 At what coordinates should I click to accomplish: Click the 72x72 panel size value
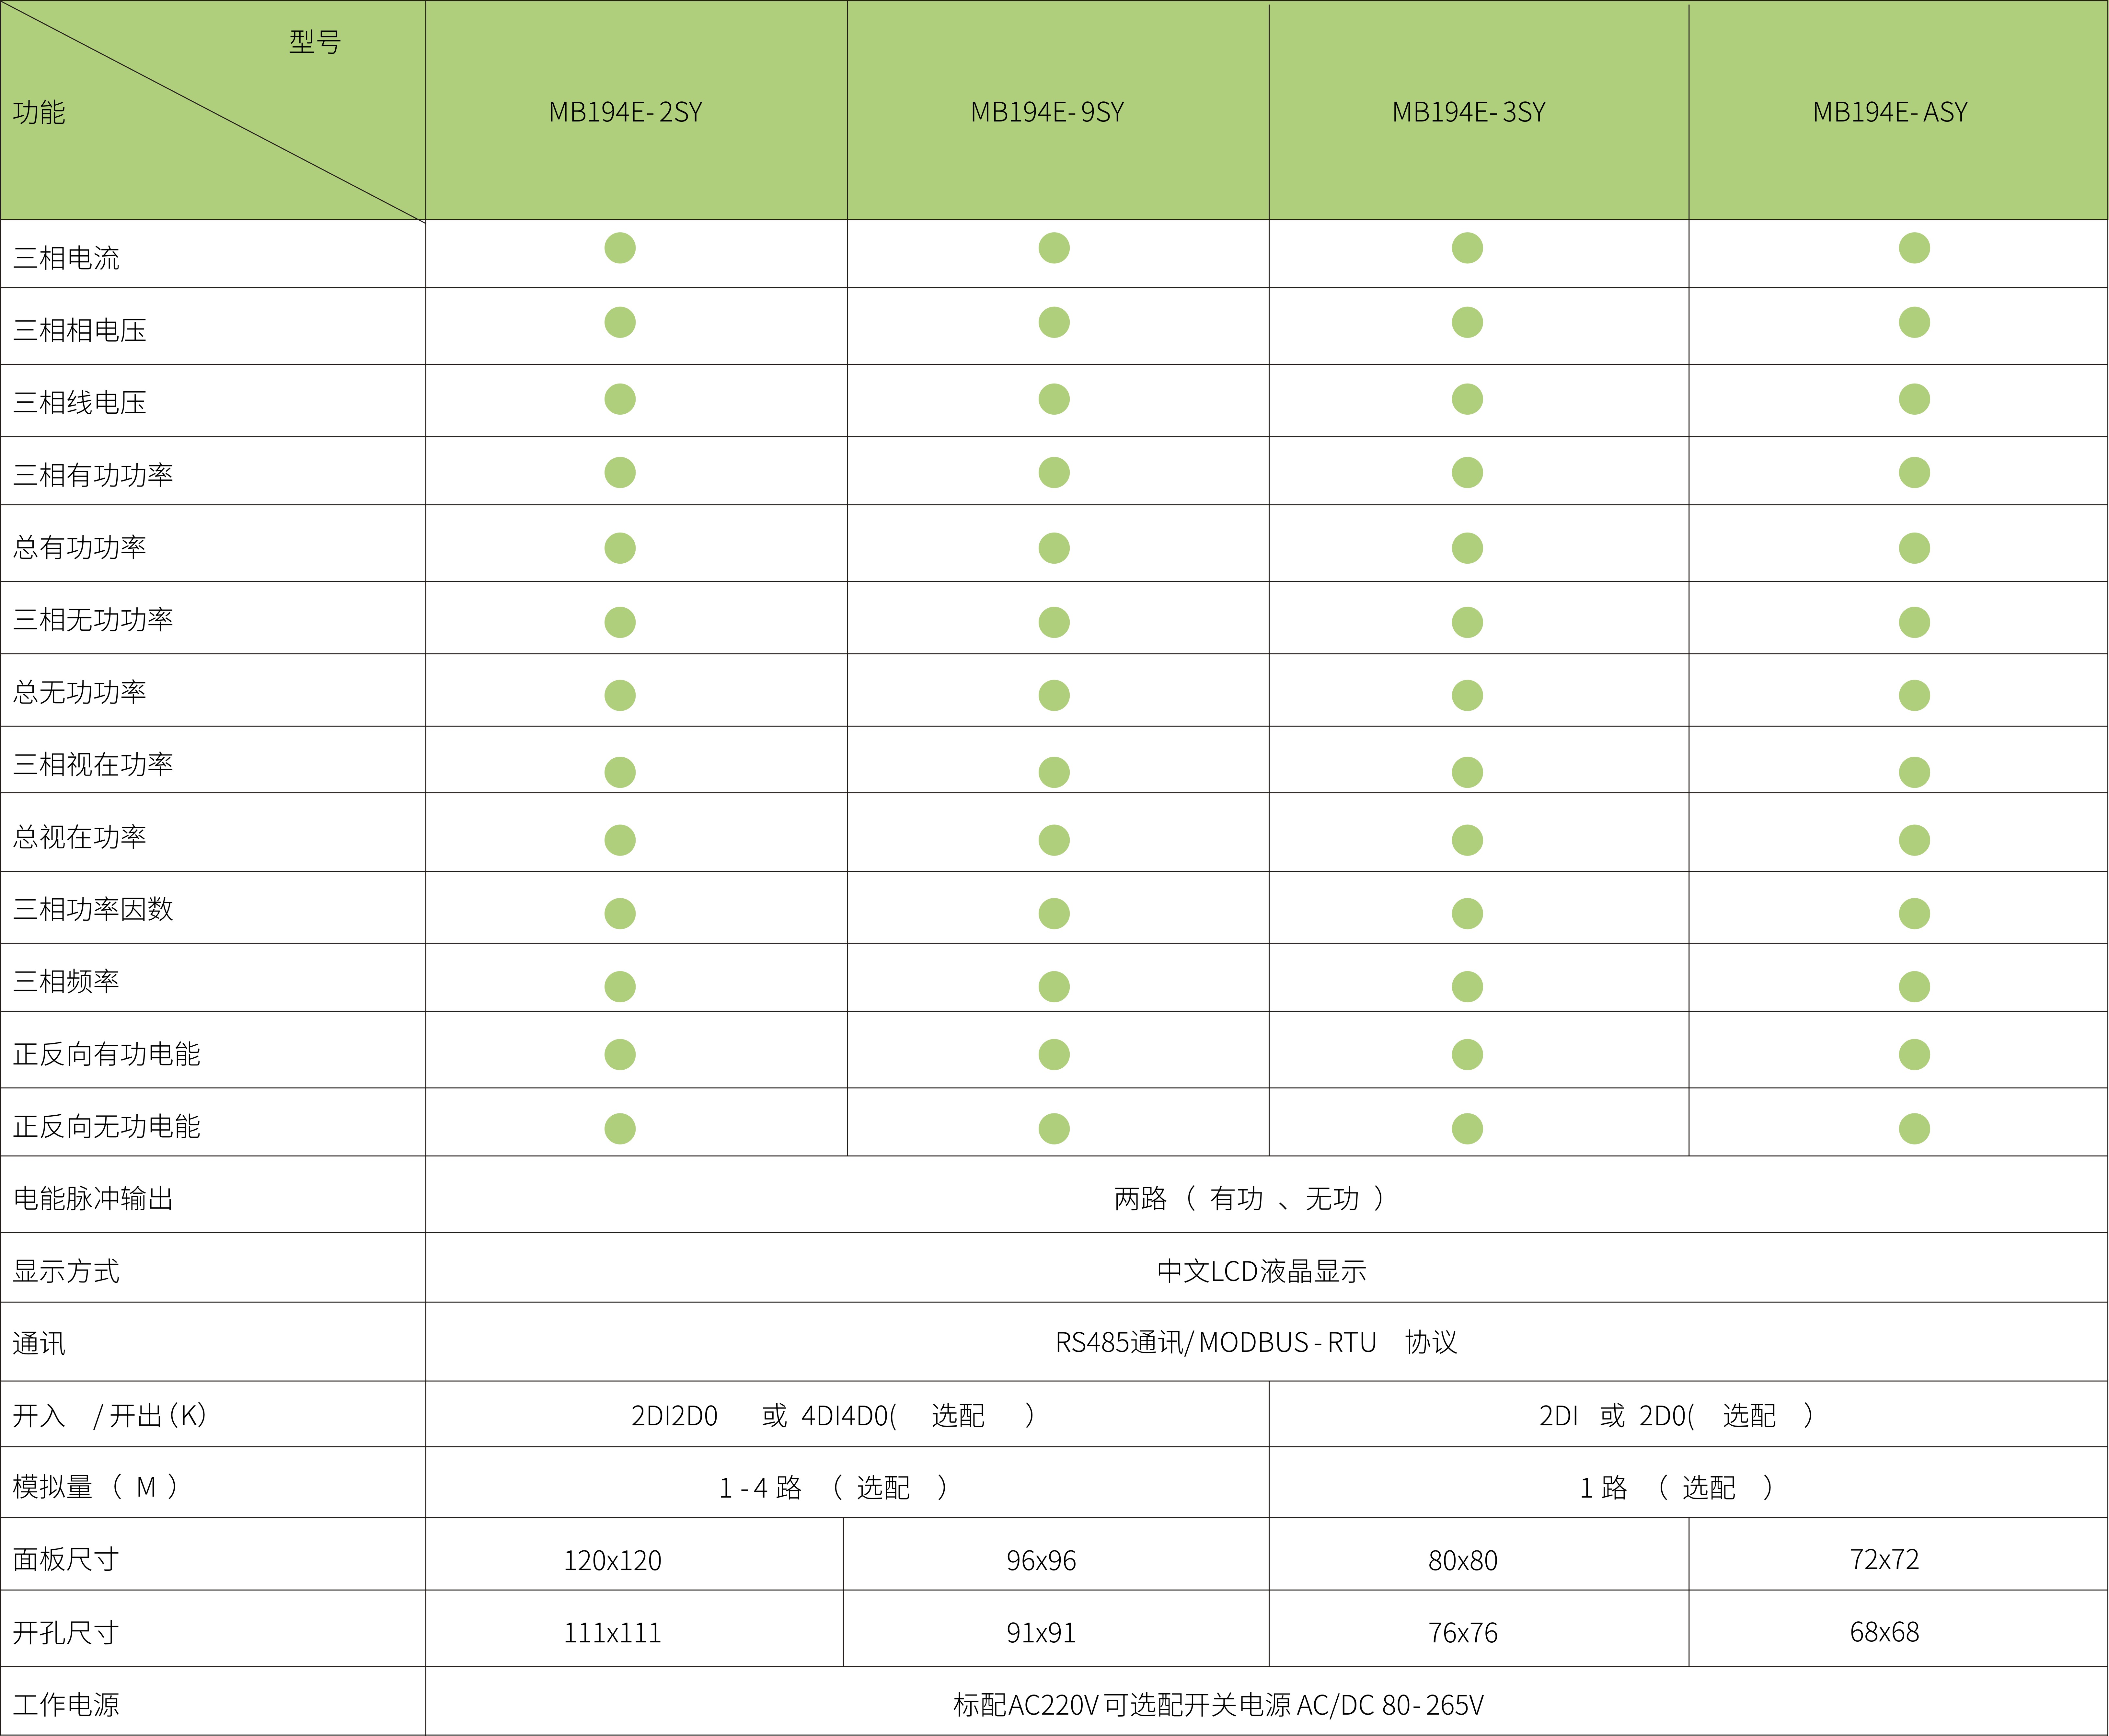point(1885,1559)
